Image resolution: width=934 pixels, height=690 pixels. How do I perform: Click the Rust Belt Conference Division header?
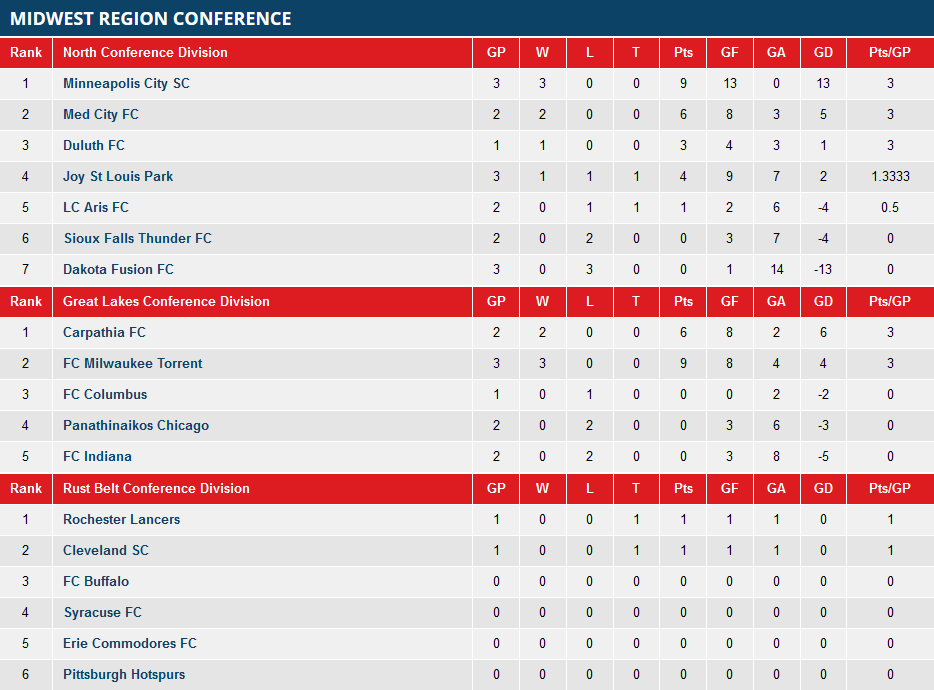pos(156,489)
